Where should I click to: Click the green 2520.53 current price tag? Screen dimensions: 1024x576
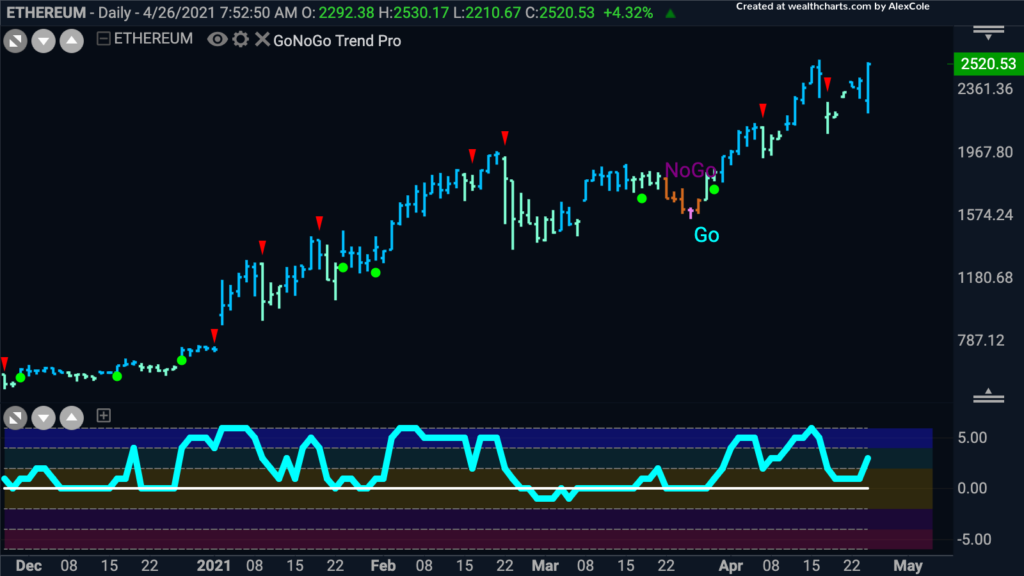point(989,64)
